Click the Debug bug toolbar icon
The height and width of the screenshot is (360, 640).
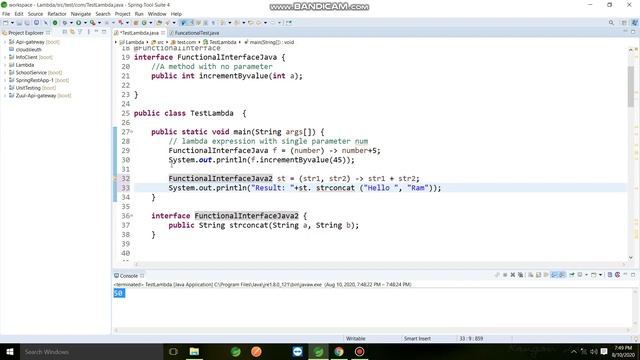point(64,23)
